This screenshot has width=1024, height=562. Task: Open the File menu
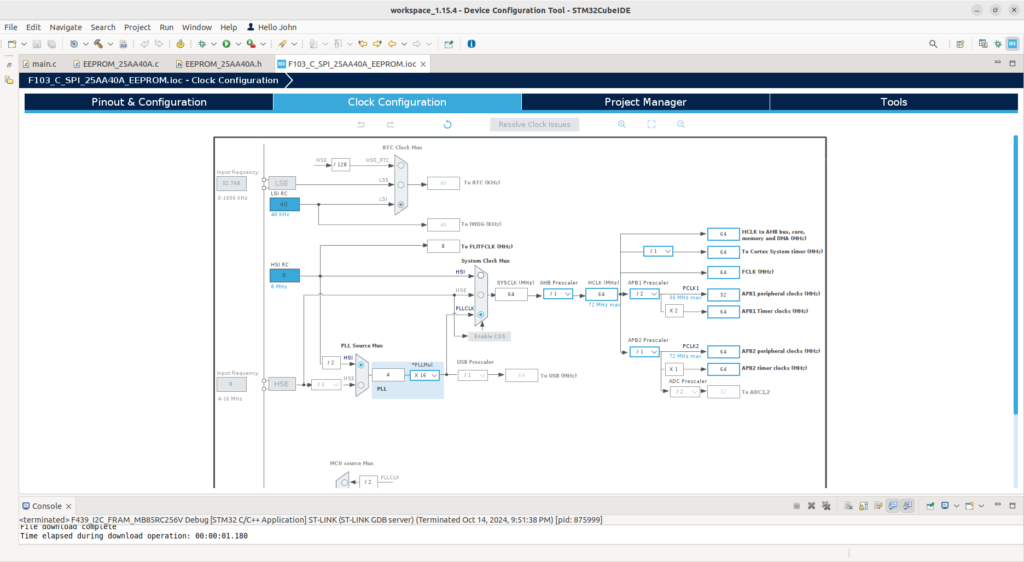[x=11, y=27]
